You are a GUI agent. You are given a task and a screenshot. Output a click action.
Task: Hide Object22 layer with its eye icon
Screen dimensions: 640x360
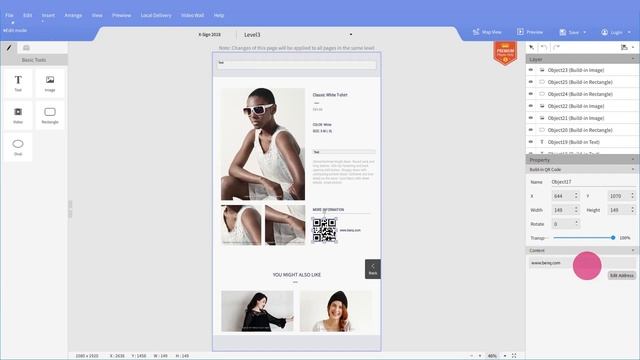531,106
